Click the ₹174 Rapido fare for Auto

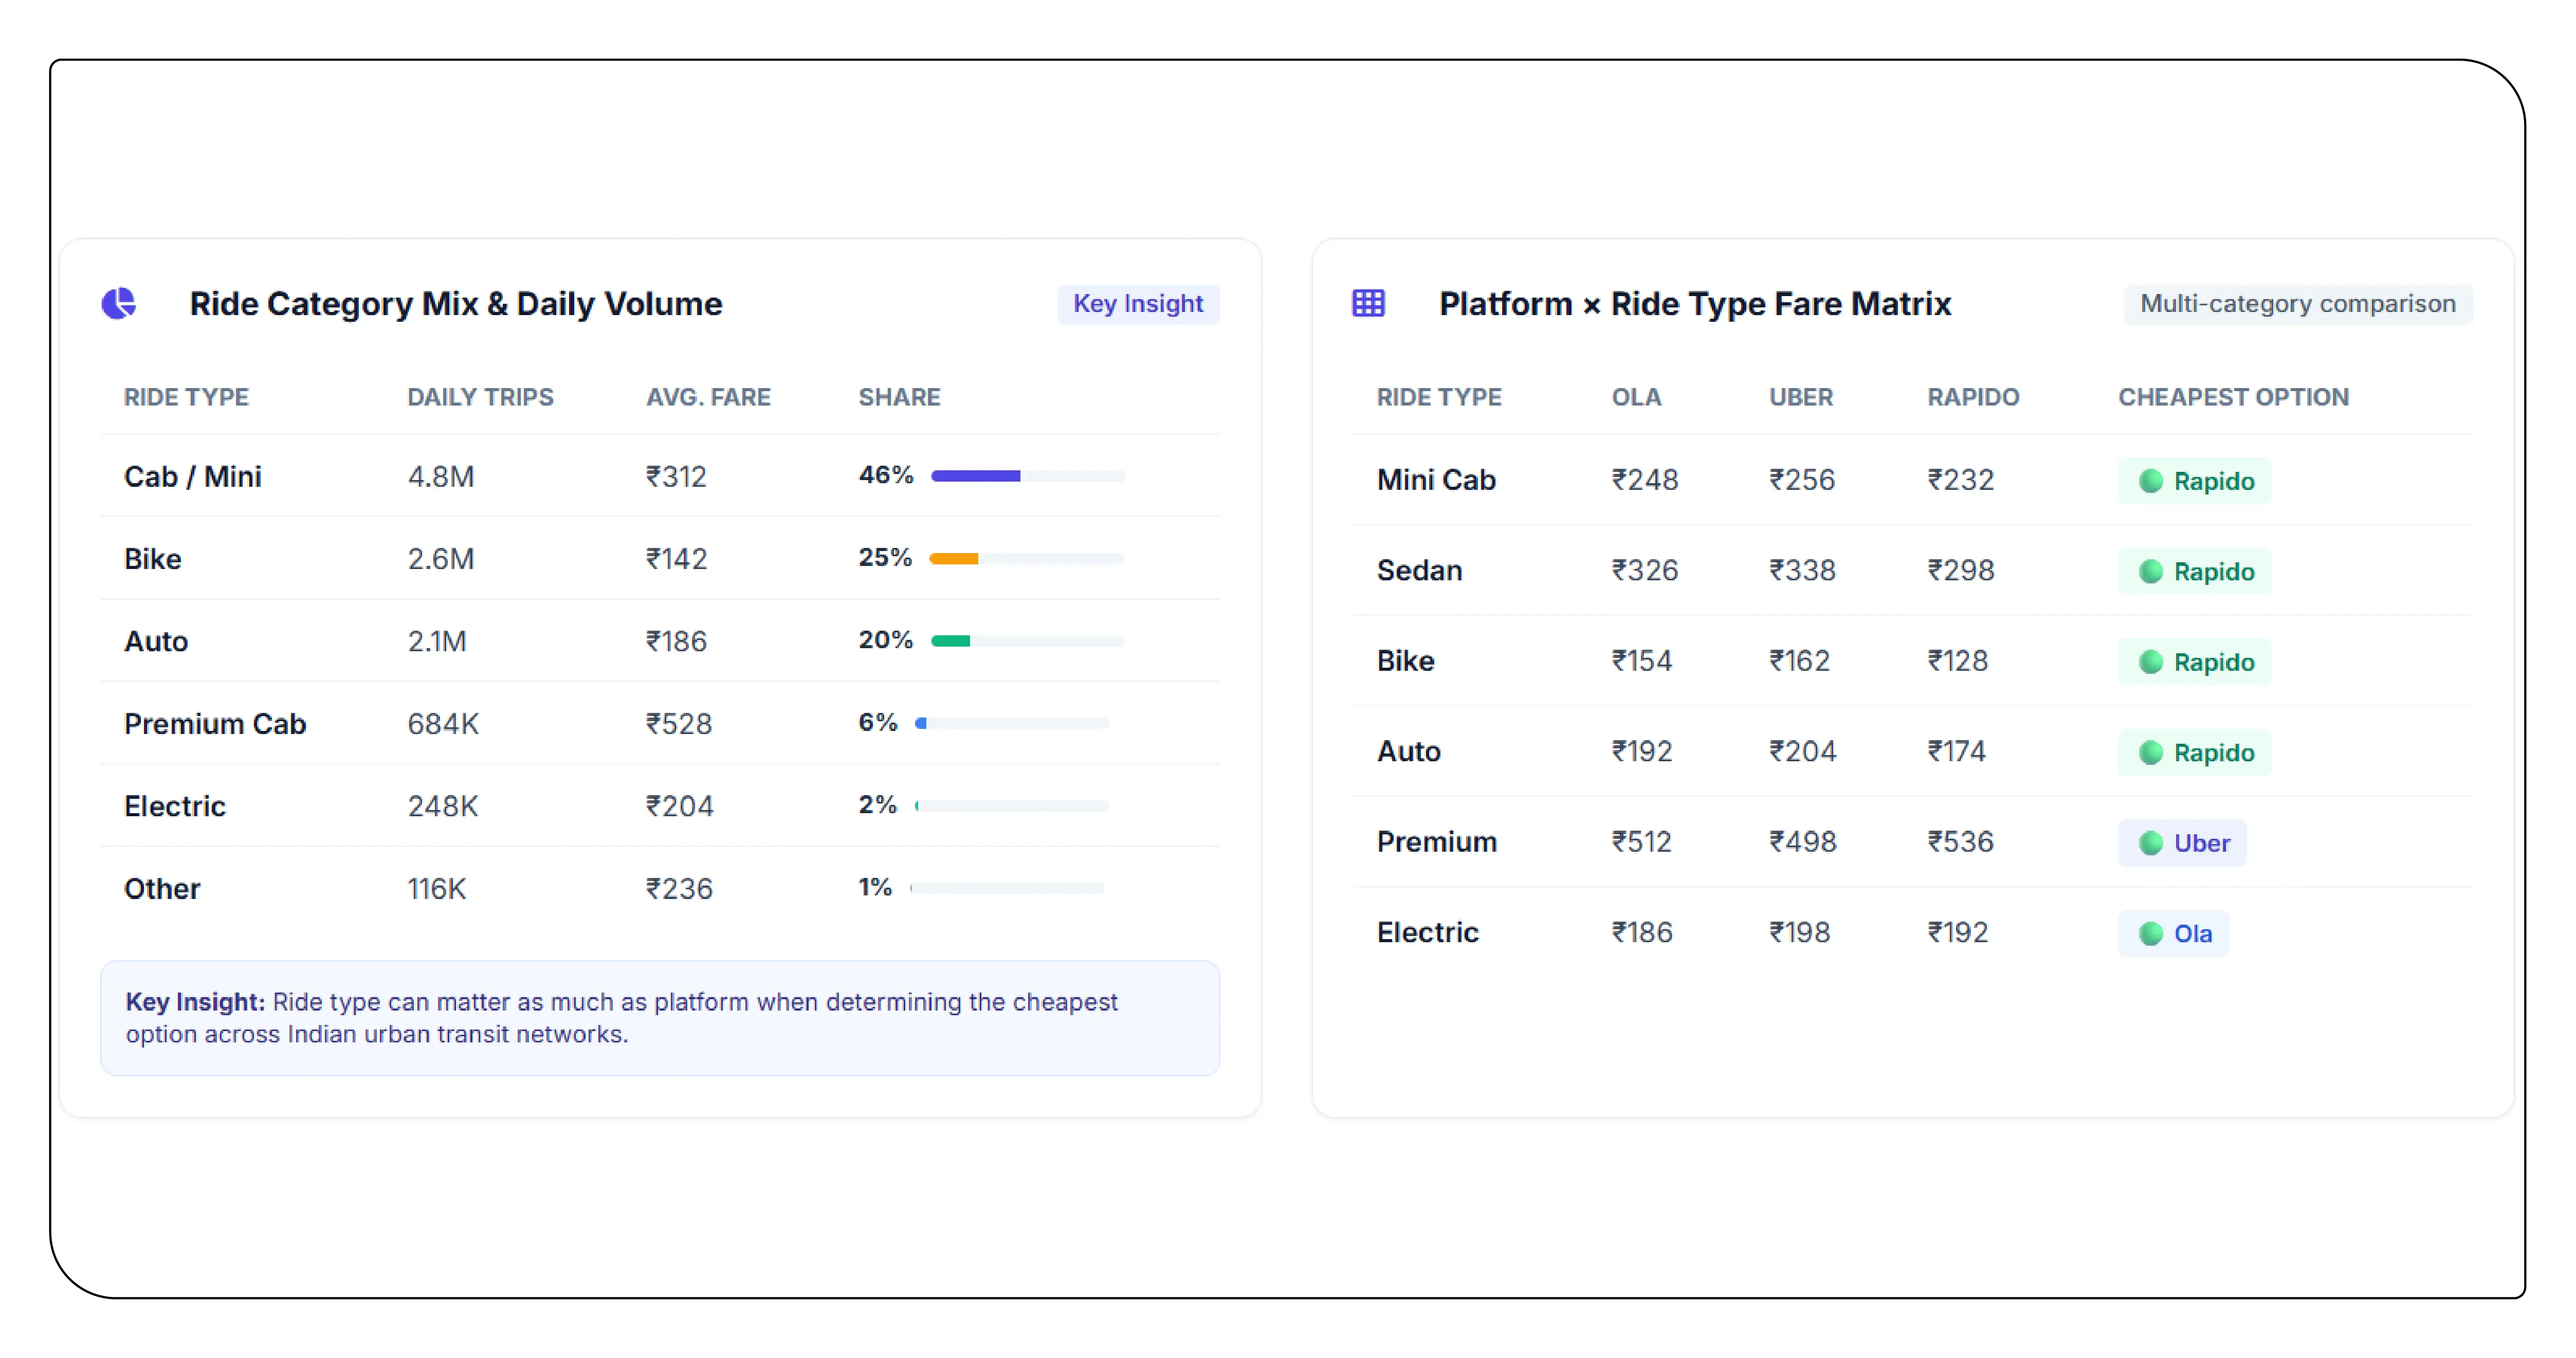click(x=1957, y=752)
